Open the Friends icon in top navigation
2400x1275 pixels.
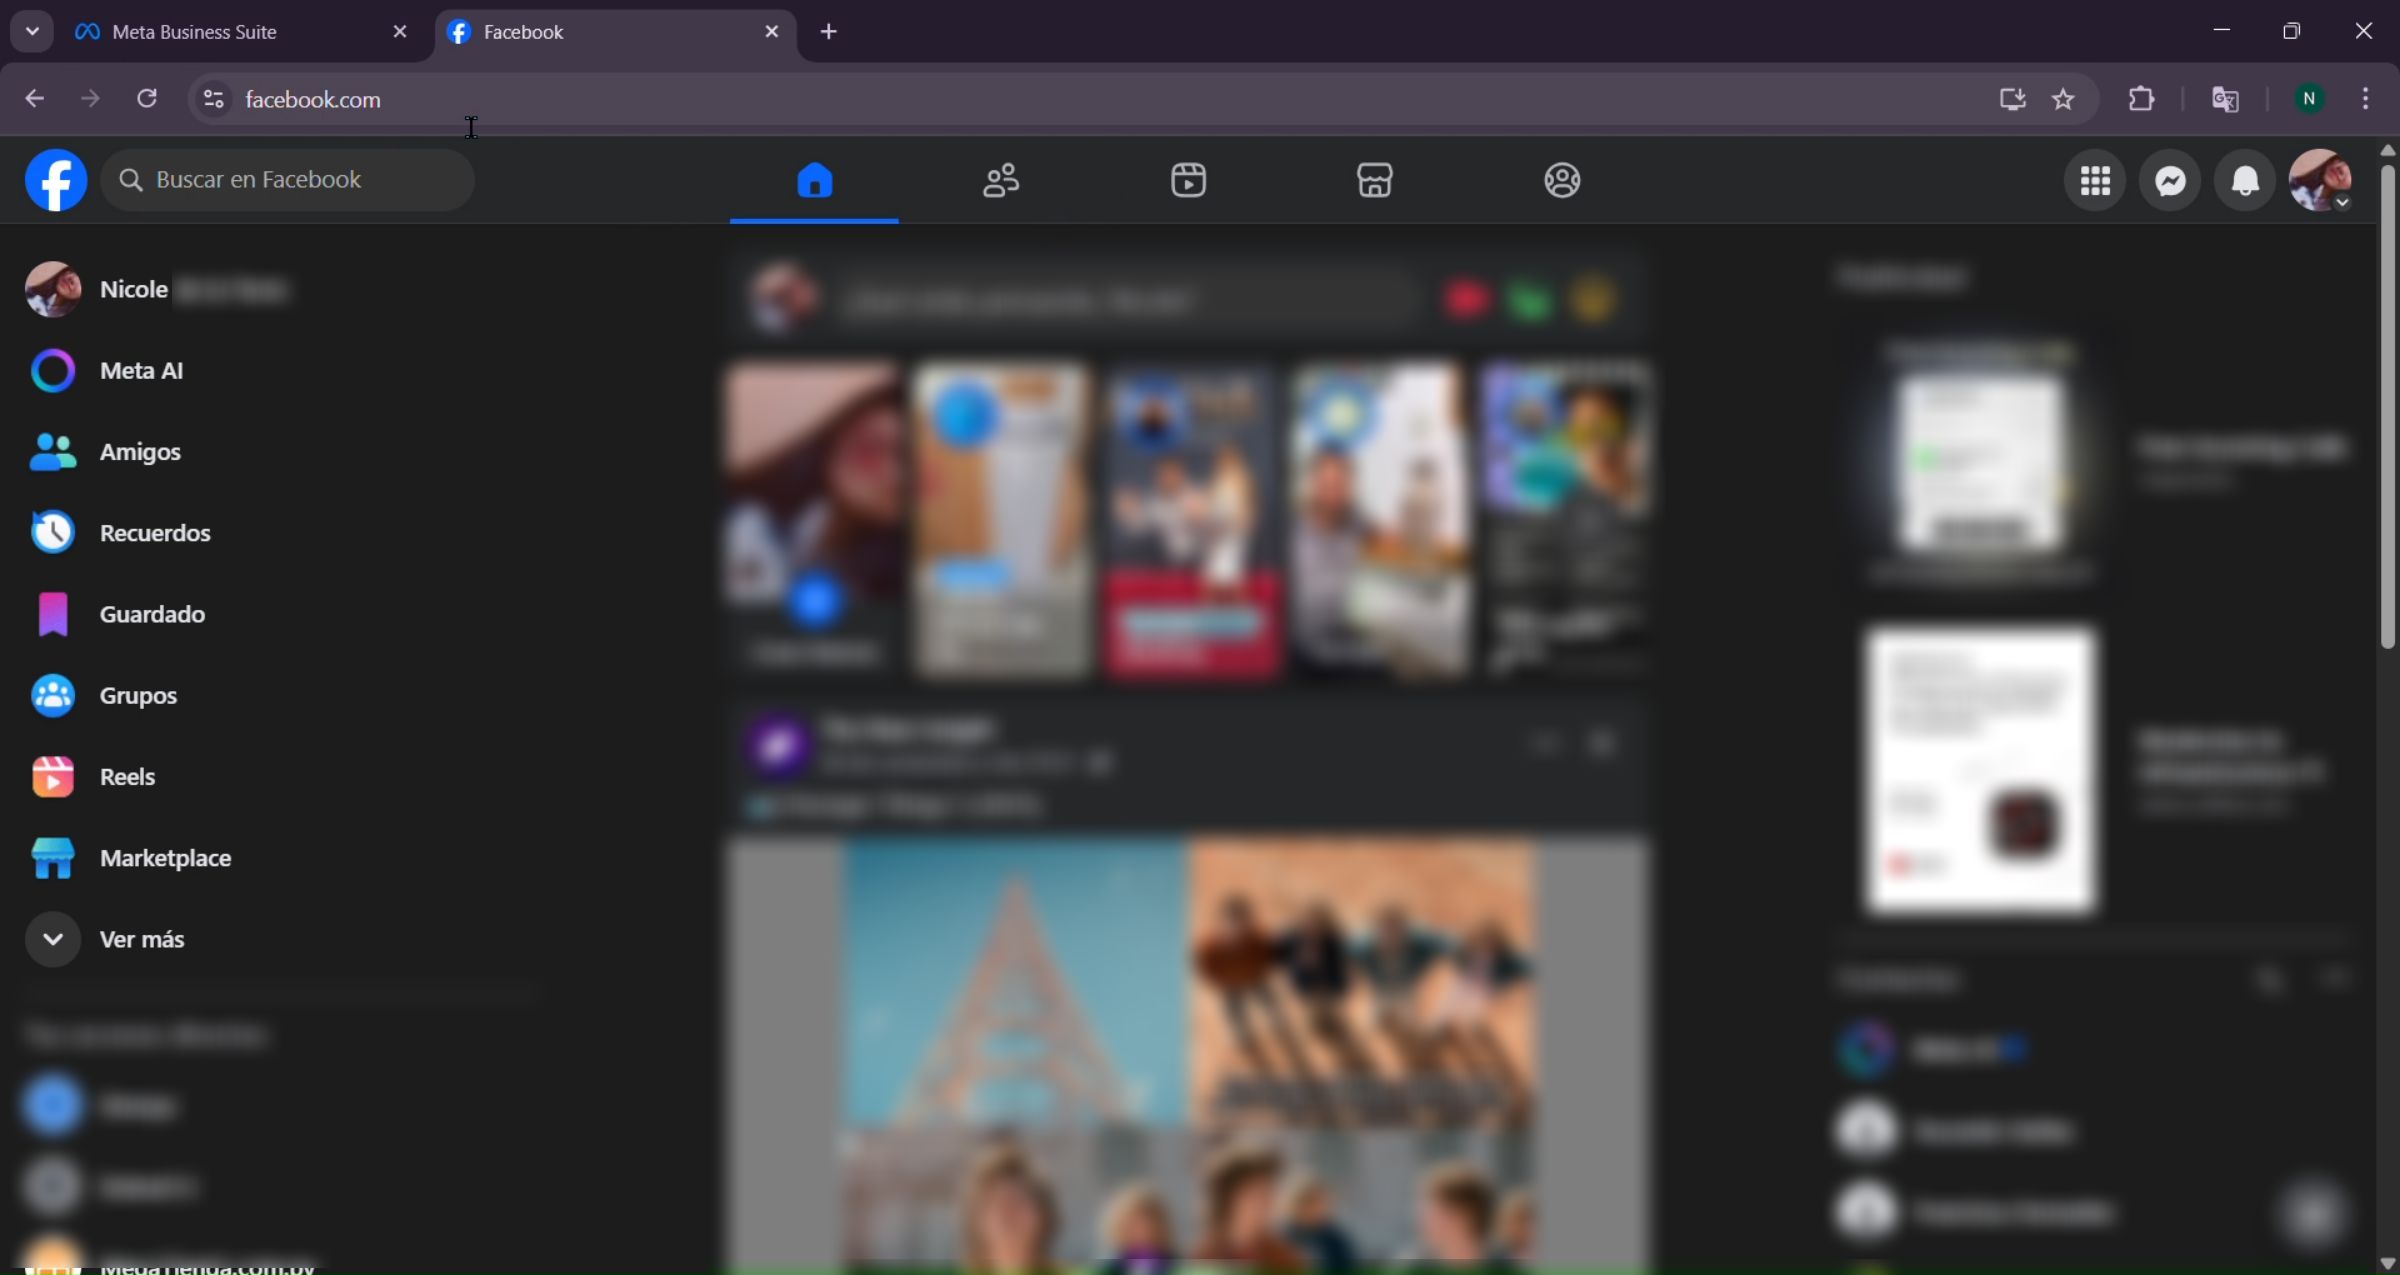click(x=1001, y=181)
